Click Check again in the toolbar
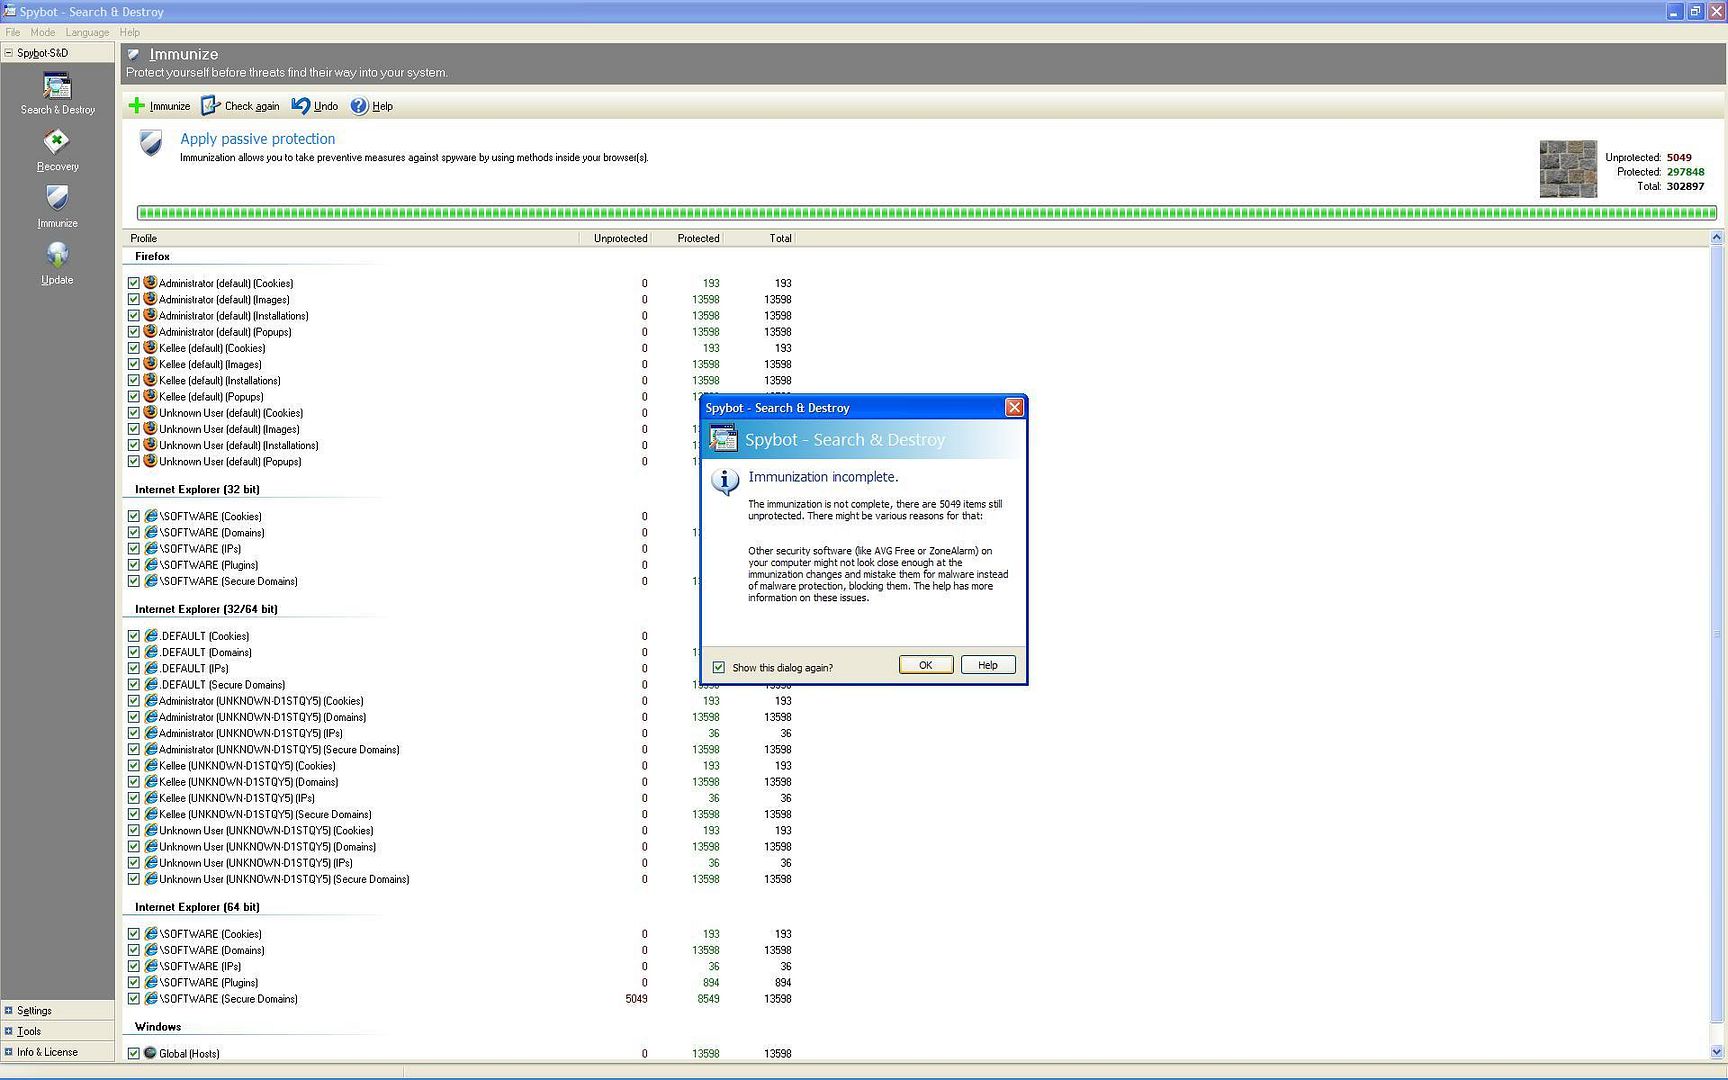This screenshot has width=1728, height=1080. (240, 106)
